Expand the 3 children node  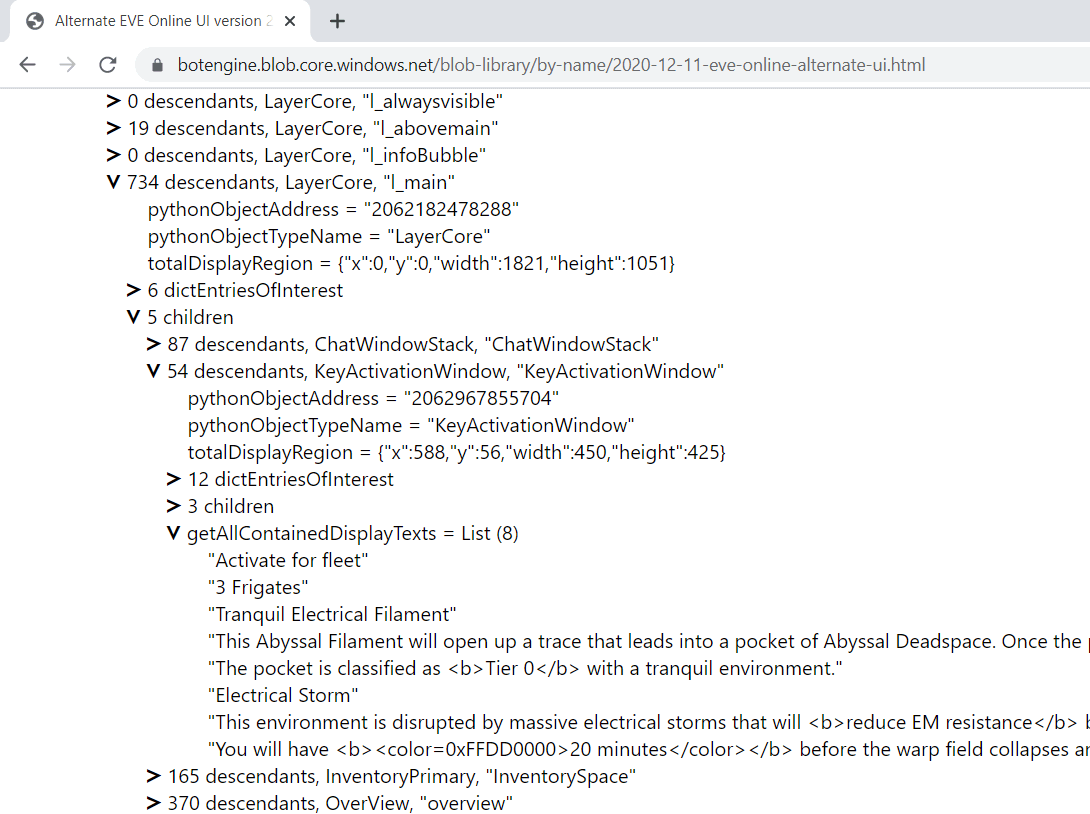(x=174, y=507)
